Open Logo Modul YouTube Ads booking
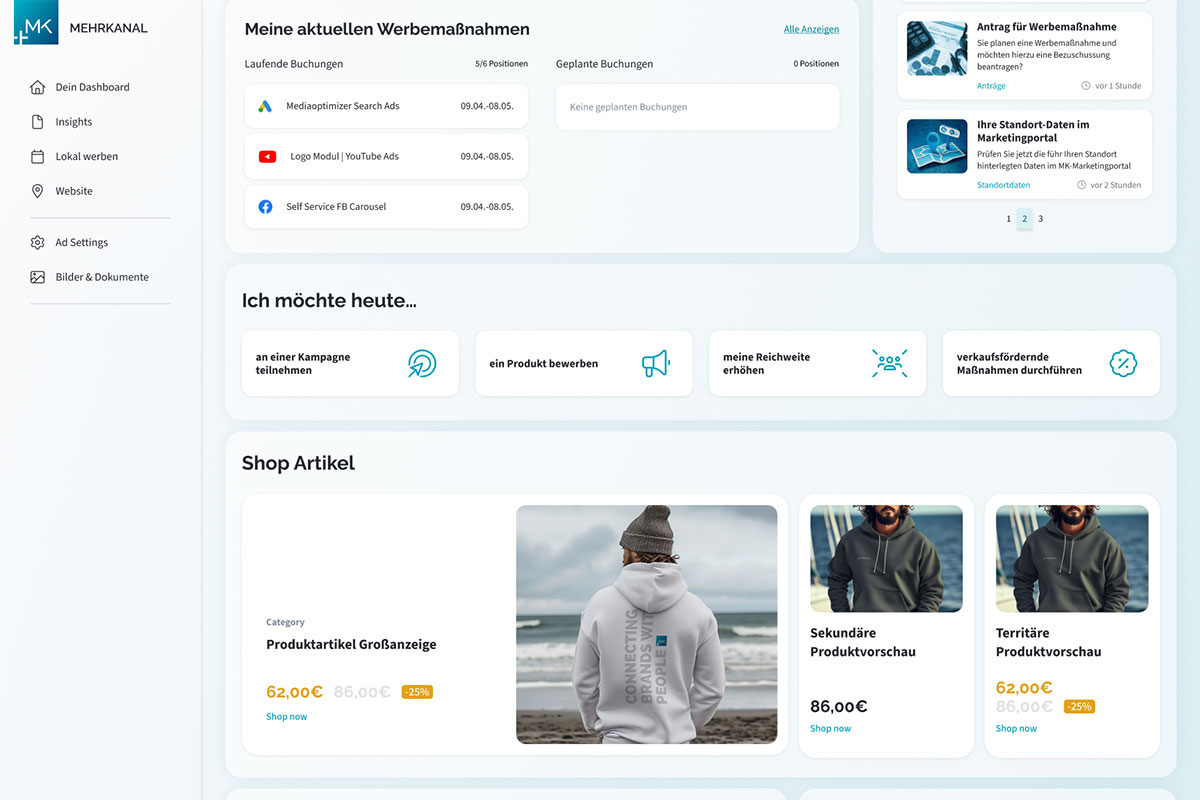Screen dimensions: 1200x800 pyautogui.click(x=386, y=156)
